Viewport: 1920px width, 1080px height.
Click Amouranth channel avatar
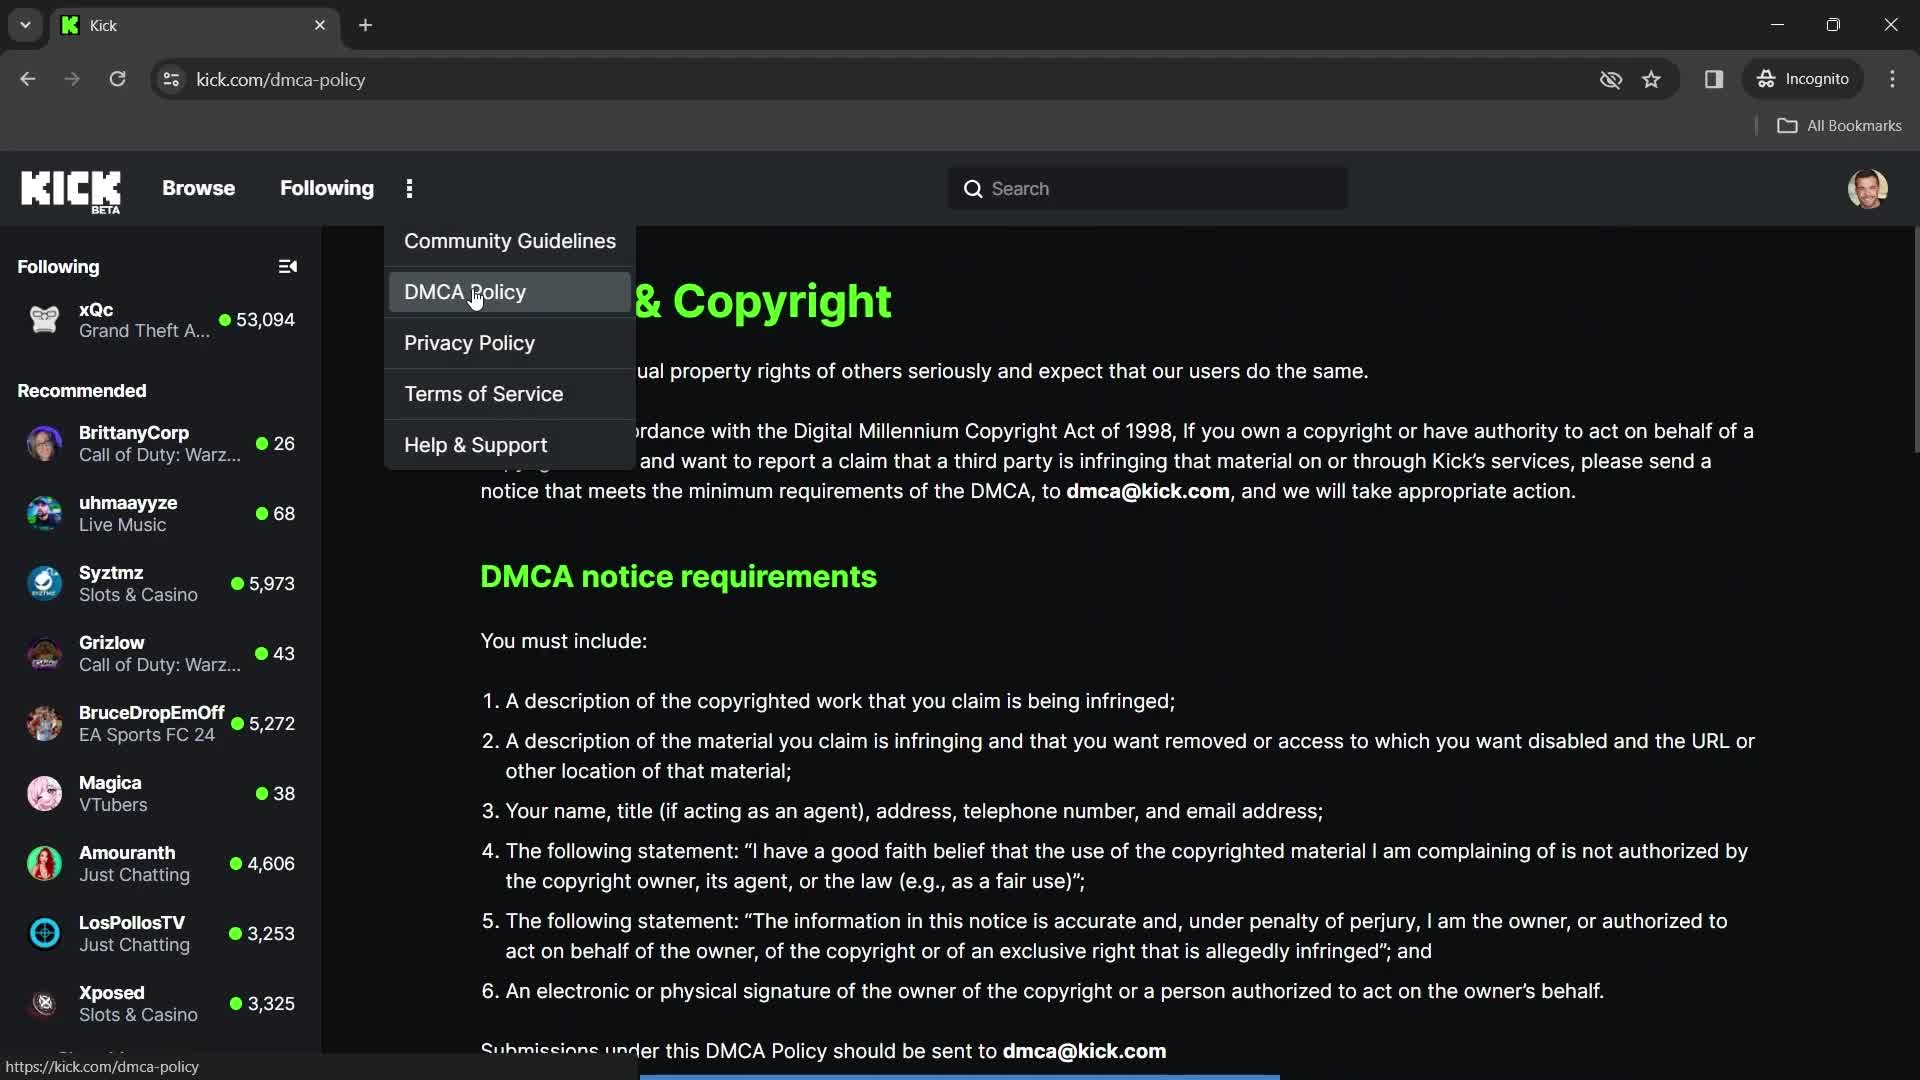[44, 864]
